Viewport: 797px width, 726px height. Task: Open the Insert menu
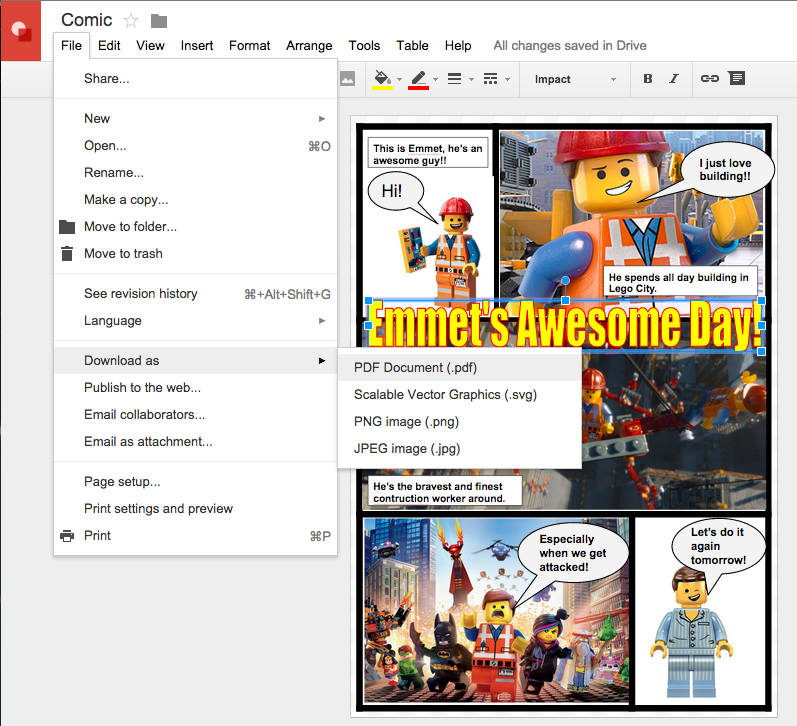(x=197, y=46)
